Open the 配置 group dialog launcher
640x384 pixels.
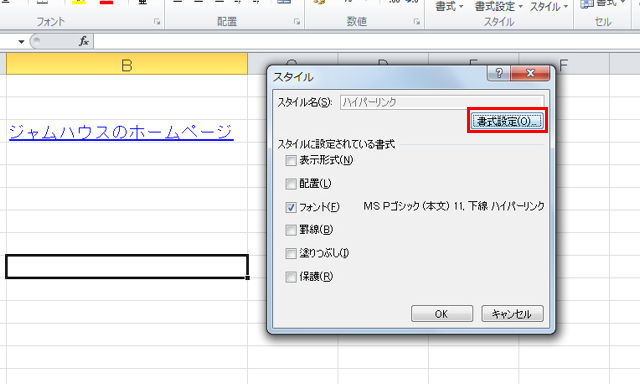click(x=297, y=22)
